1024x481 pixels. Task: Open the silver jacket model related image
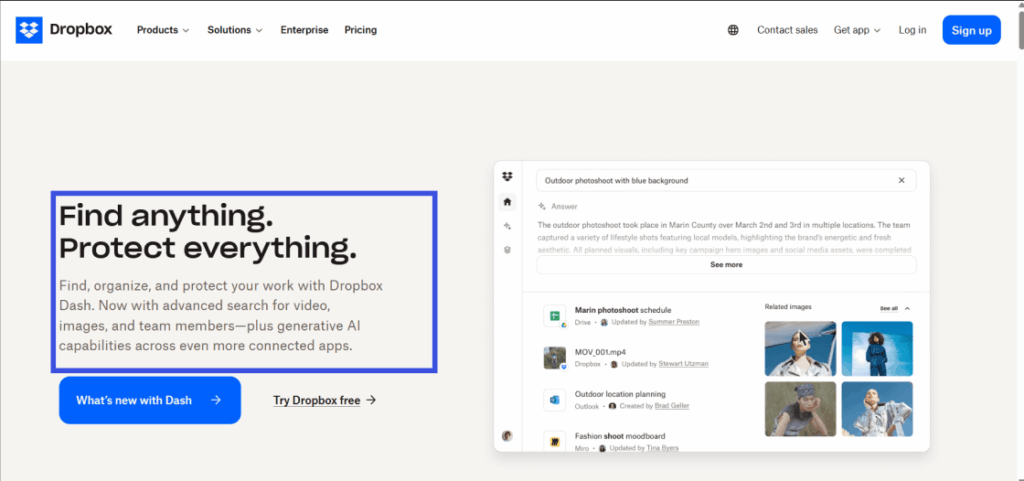pos(877,409)
